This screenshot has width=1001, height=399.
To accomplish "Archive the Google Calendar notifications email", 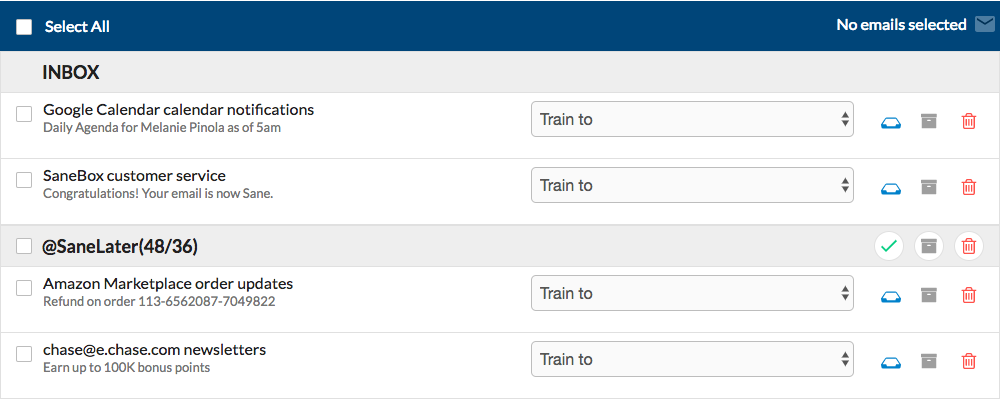I will (x=929, y=121).
